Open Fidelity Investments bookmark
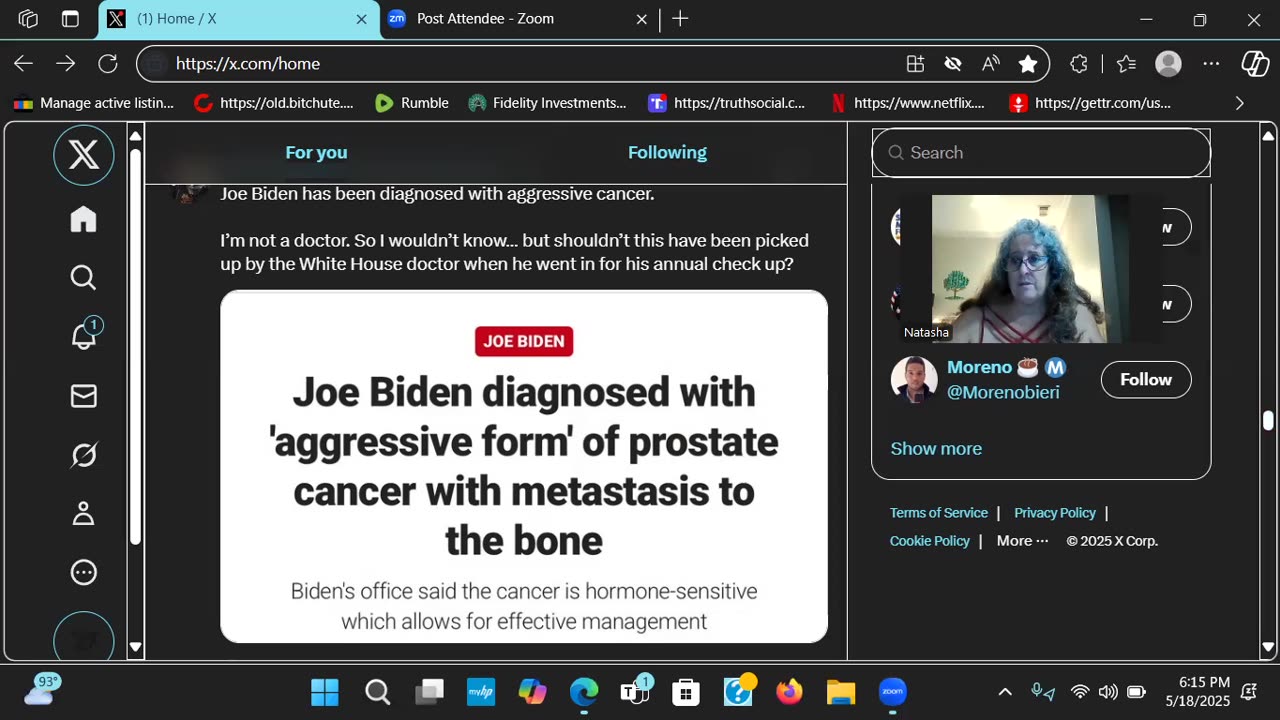 pyautogui.click(x=547, y=103)
